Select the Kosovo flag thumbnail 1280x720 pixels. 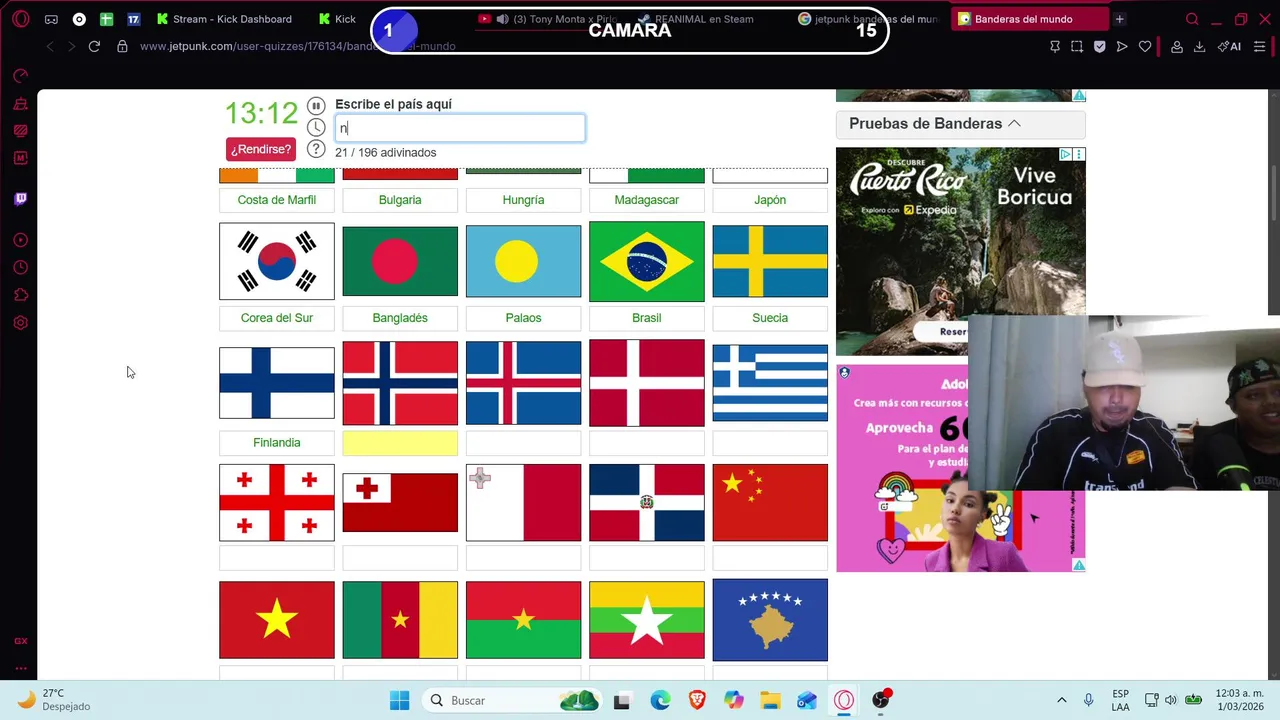(x=770, y=620)
